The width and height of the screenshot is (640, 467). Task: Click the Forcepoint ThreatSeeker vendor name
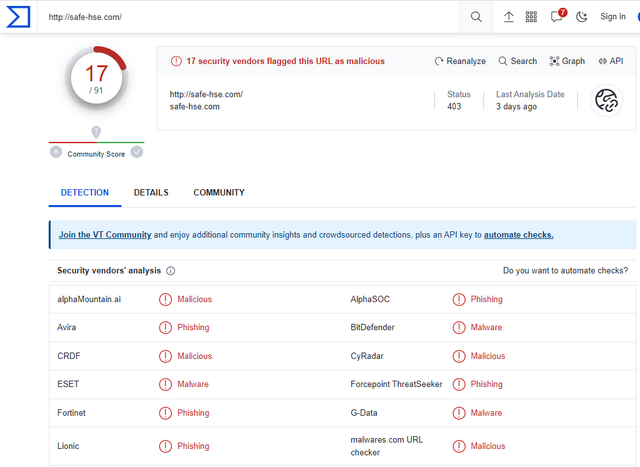(x=396, y=384)
